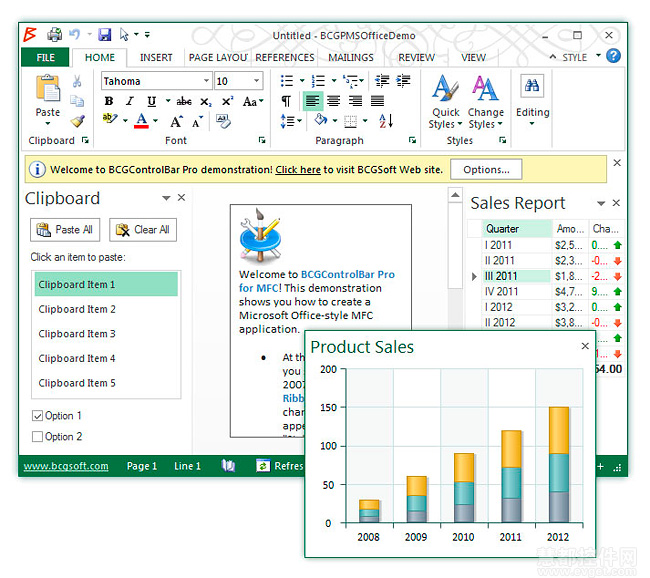Open Change Styles menu
The image size is (650, 578).
[485, 102]
